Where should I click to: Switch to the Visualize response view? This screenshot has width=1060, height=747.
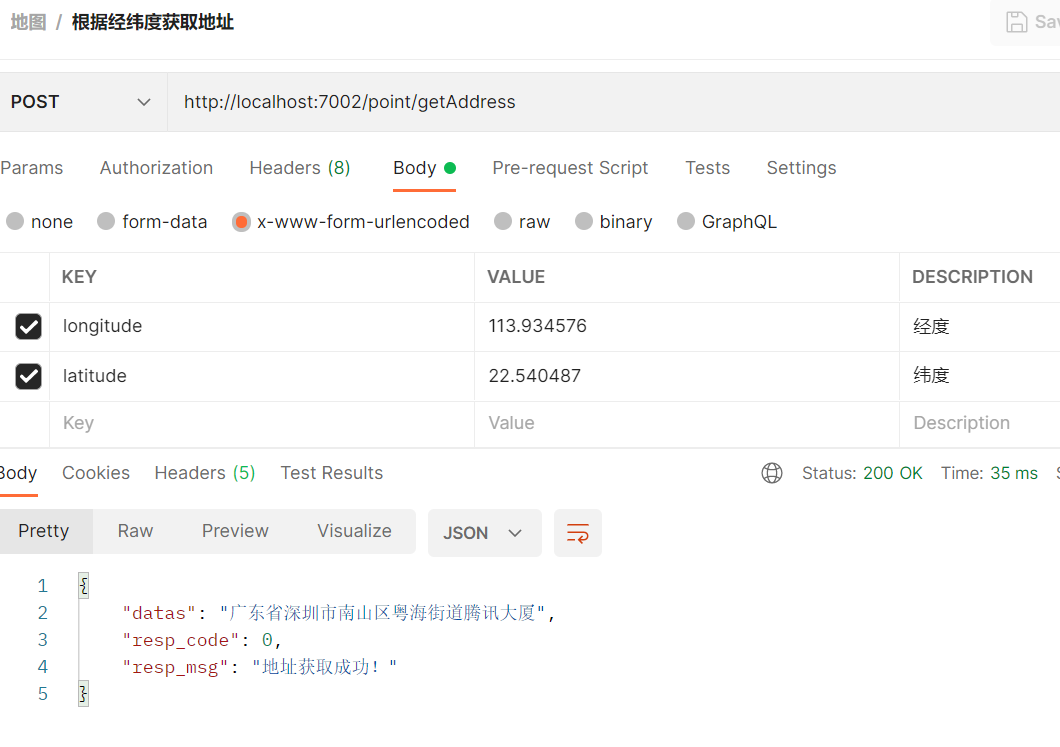(x=353, y=531)
